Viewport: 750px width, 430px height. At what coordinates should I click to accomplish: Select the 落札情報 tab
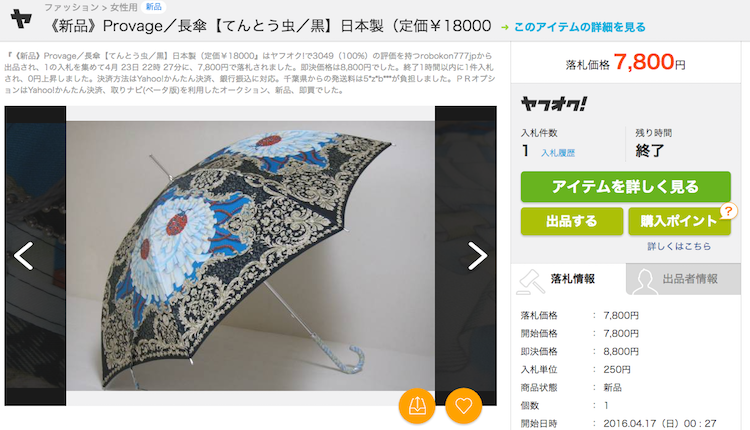(569, 279)
